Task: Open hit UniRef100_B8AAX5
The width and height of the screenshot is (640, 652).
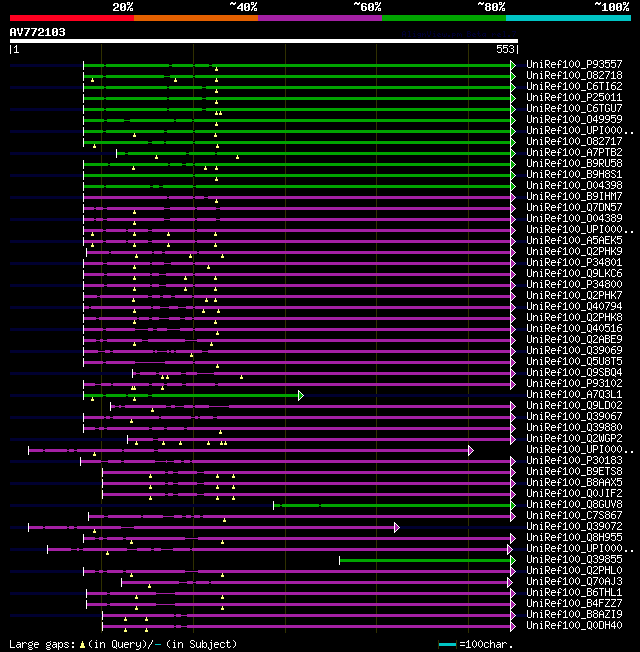Action: (x=574, y=483)
